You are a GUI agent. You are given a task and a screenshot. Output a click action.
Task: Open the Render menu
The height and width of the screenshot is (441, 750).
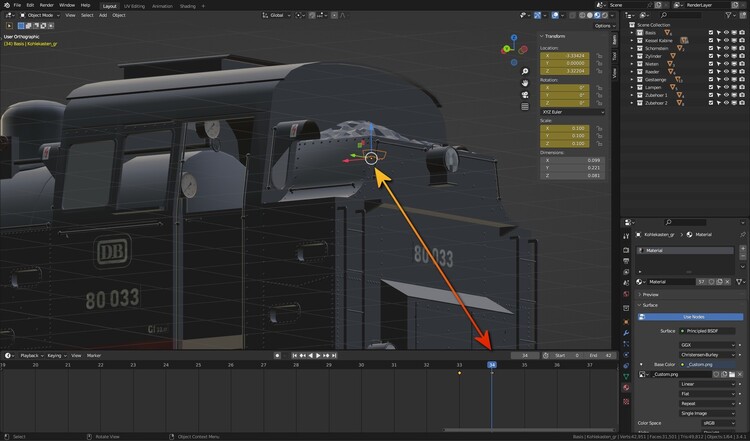(46, 5)
